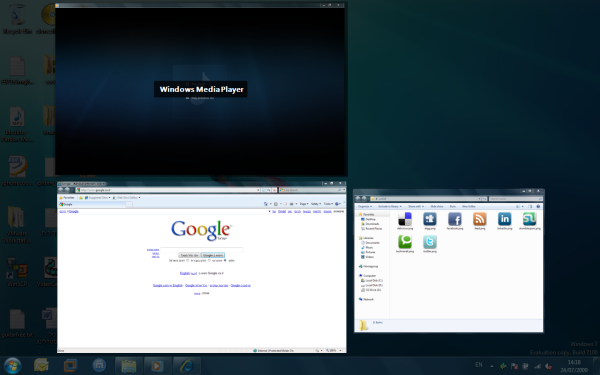Select the delicious.png file icon
Image resolution: width=600 pixels, height=375 pixels.
click(x=404, y=220)
